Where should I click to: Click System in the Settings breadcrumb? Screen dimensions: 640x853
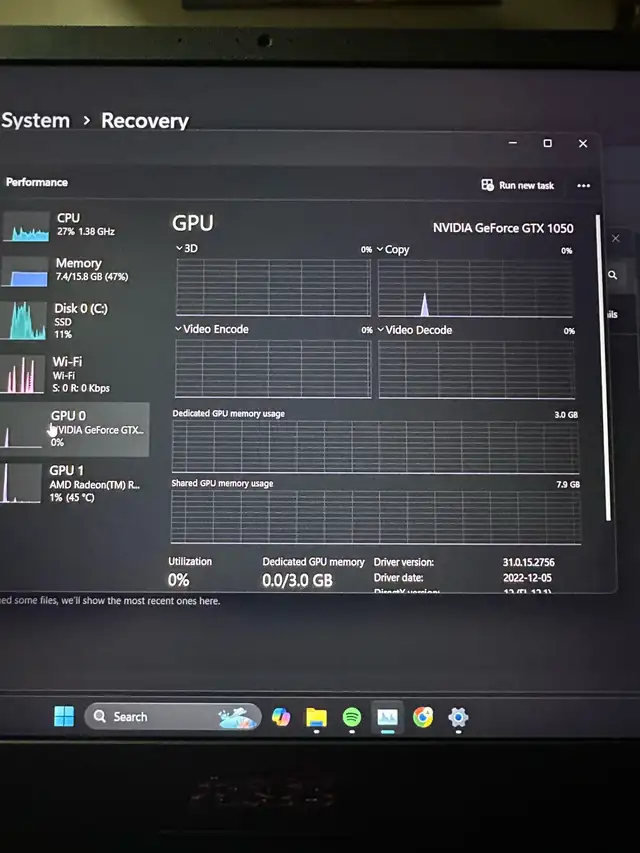[35, 120]
